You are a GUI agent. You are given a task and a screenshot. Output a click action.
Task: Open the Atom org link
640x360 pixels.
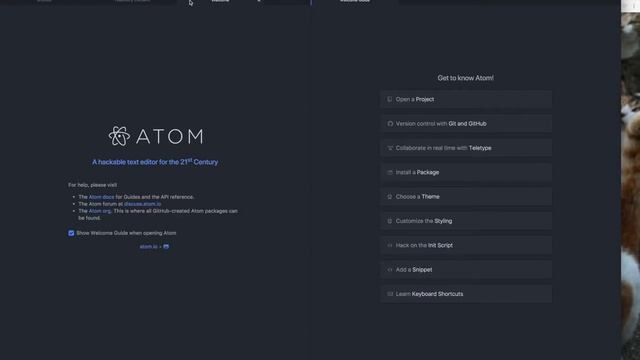(x=100, y=211)
